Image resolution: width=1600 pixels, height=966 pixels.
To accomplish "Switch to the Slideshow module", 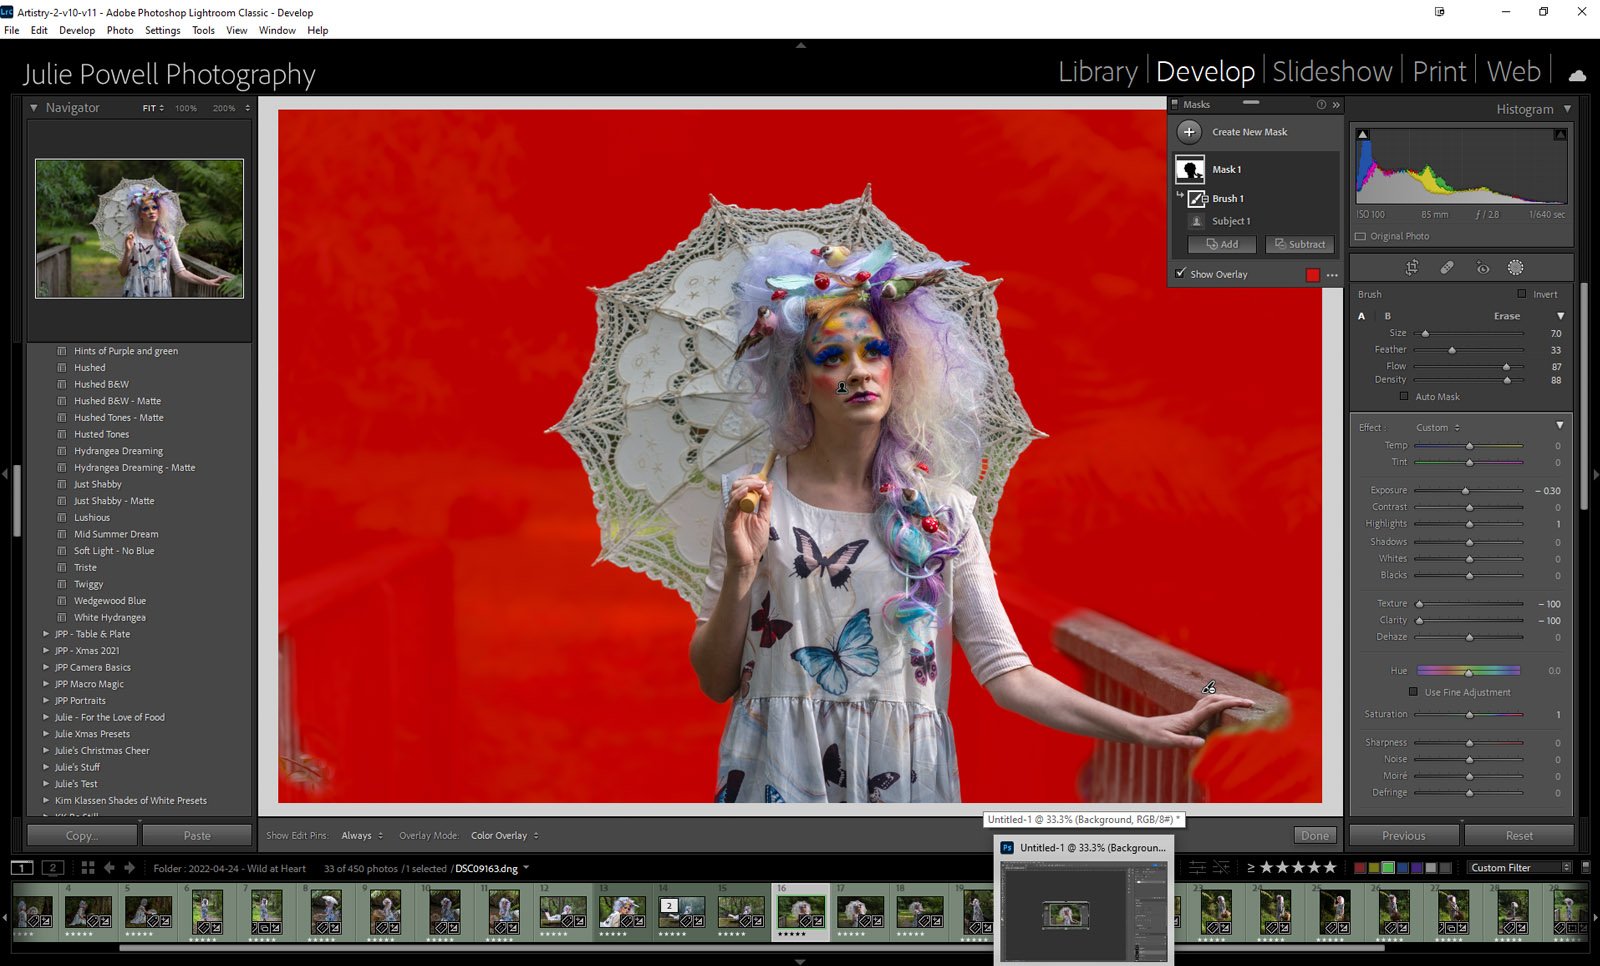I will [1332, 72].
